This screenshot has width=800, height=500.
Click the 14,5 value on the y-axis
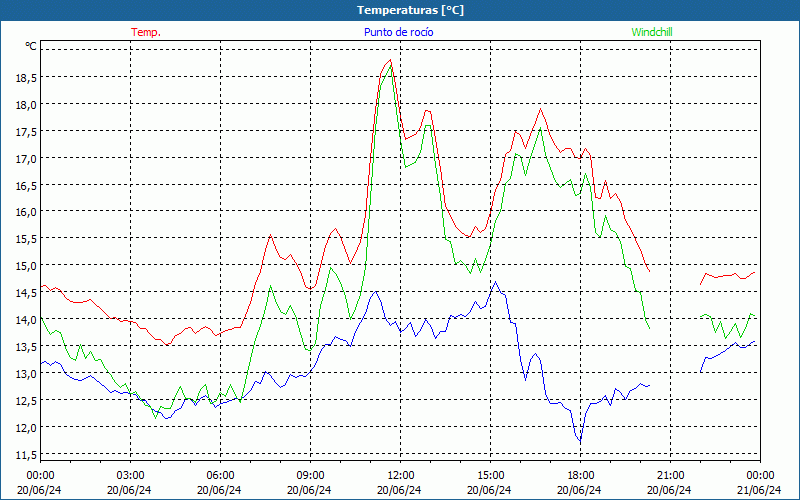pyautogui.click(x=26, y=293)
